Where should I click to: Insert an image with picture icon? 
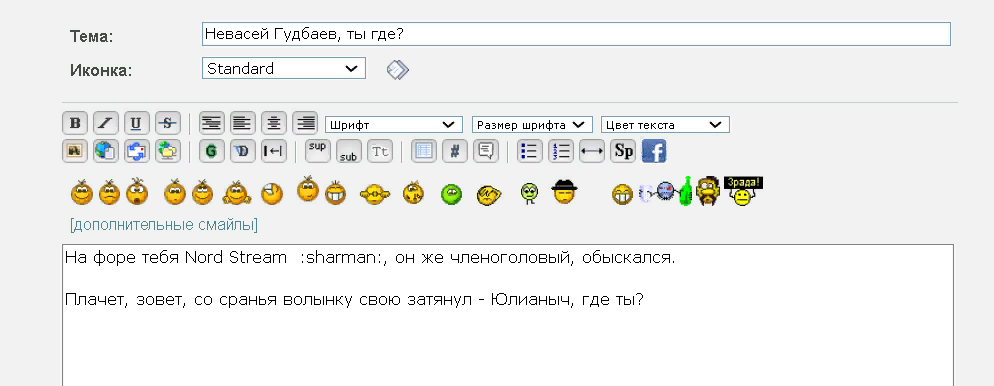[75, 151]
